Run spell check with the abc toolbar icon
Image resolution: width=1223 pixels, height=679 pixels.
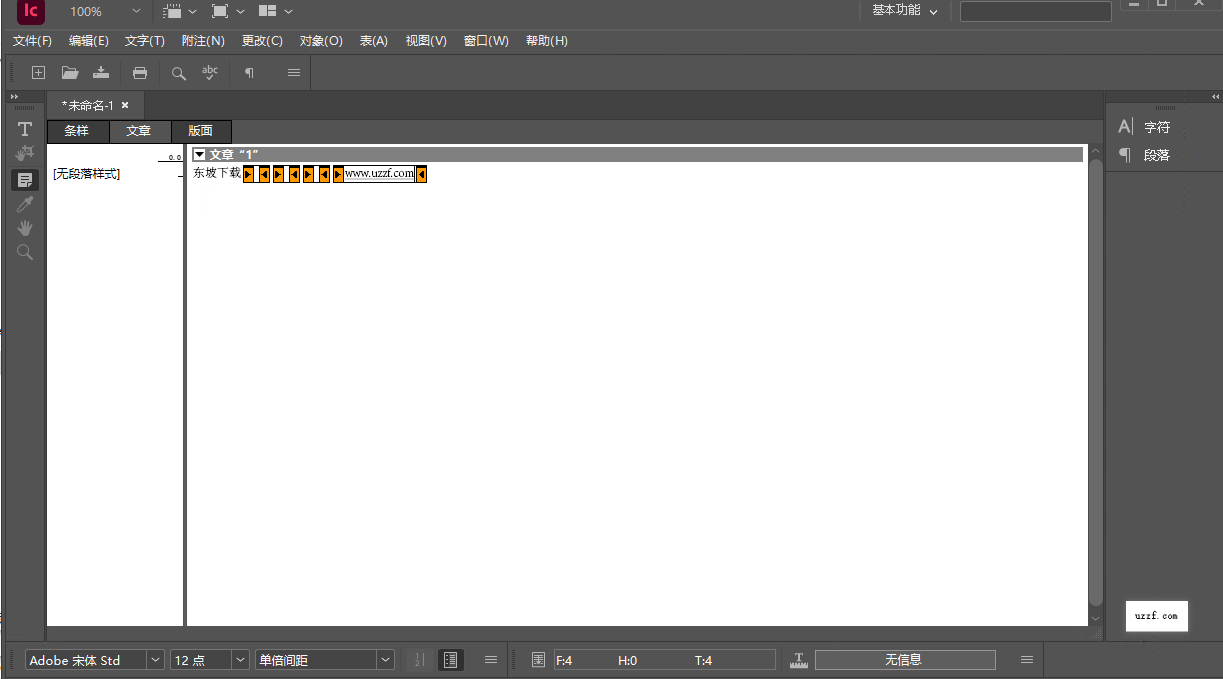(210, 72)
